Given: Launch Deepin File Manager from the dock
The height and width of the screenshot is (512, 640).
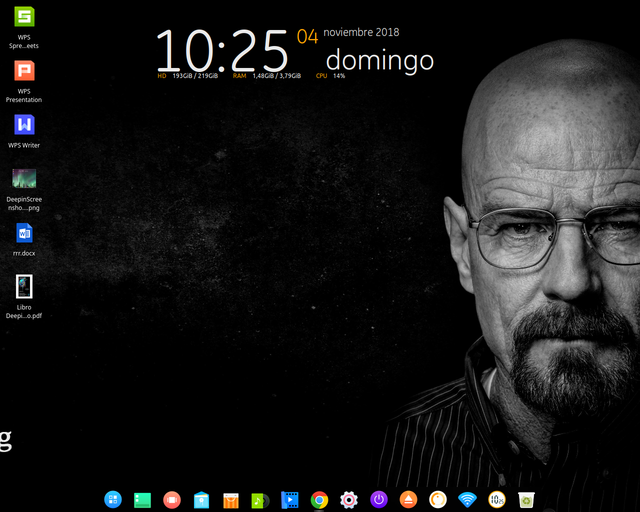Looking at the screenshot, I should (x=201, y=500).
